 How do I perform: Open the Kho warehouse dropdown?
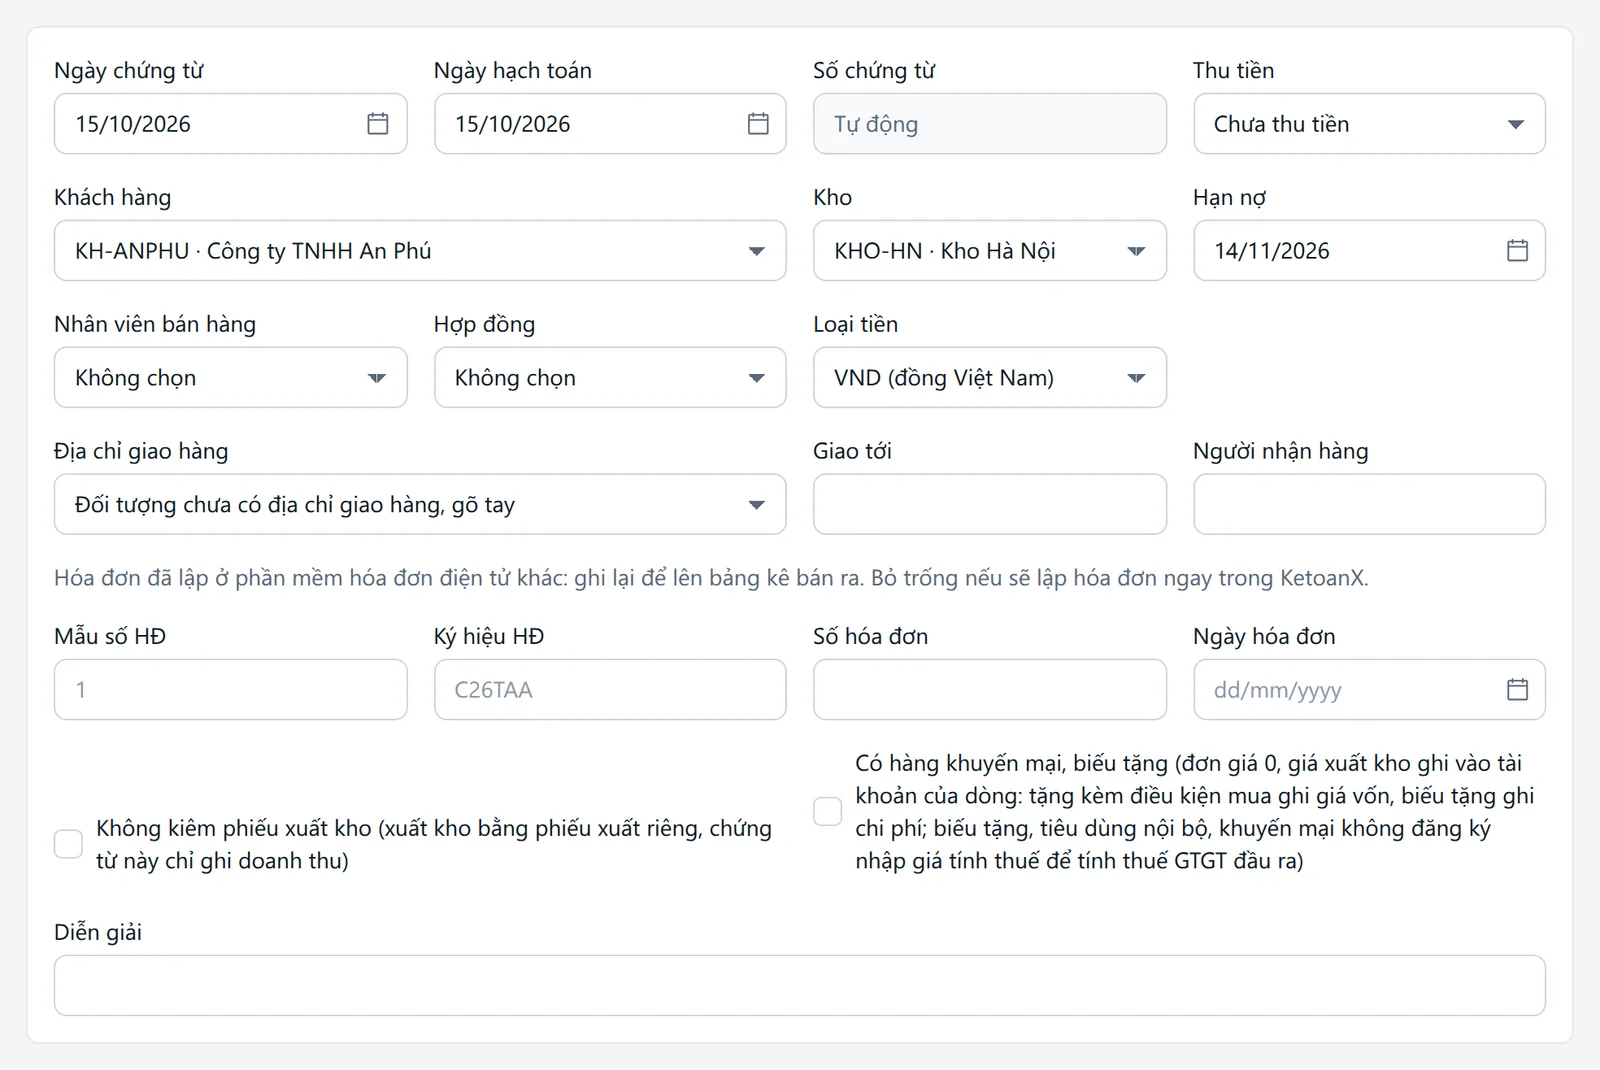click(x=989, y=251)
